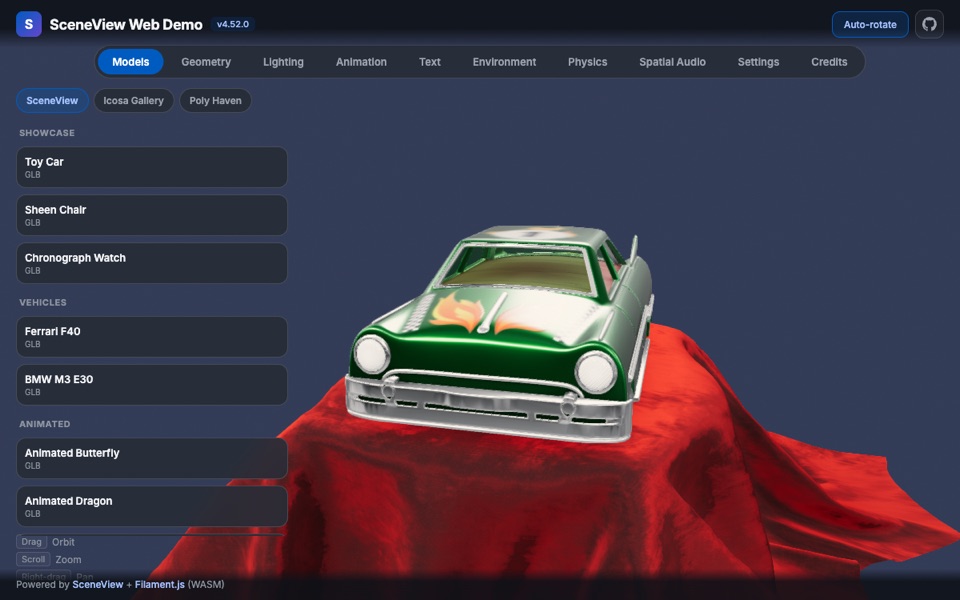
Task: View the Credits tab
Action: [829, 62]
